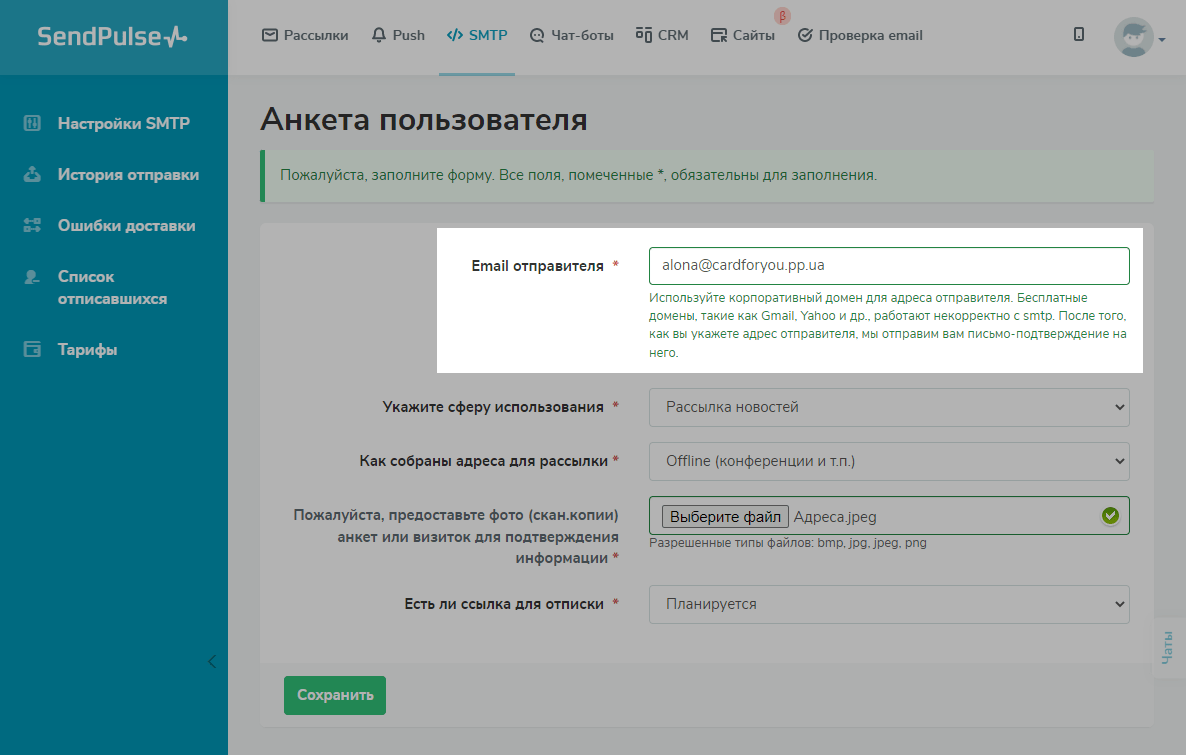Click the Тарифы wallet icon
Image resolution: width=1186 pixels, height=755 pixels.
[32, 349]
